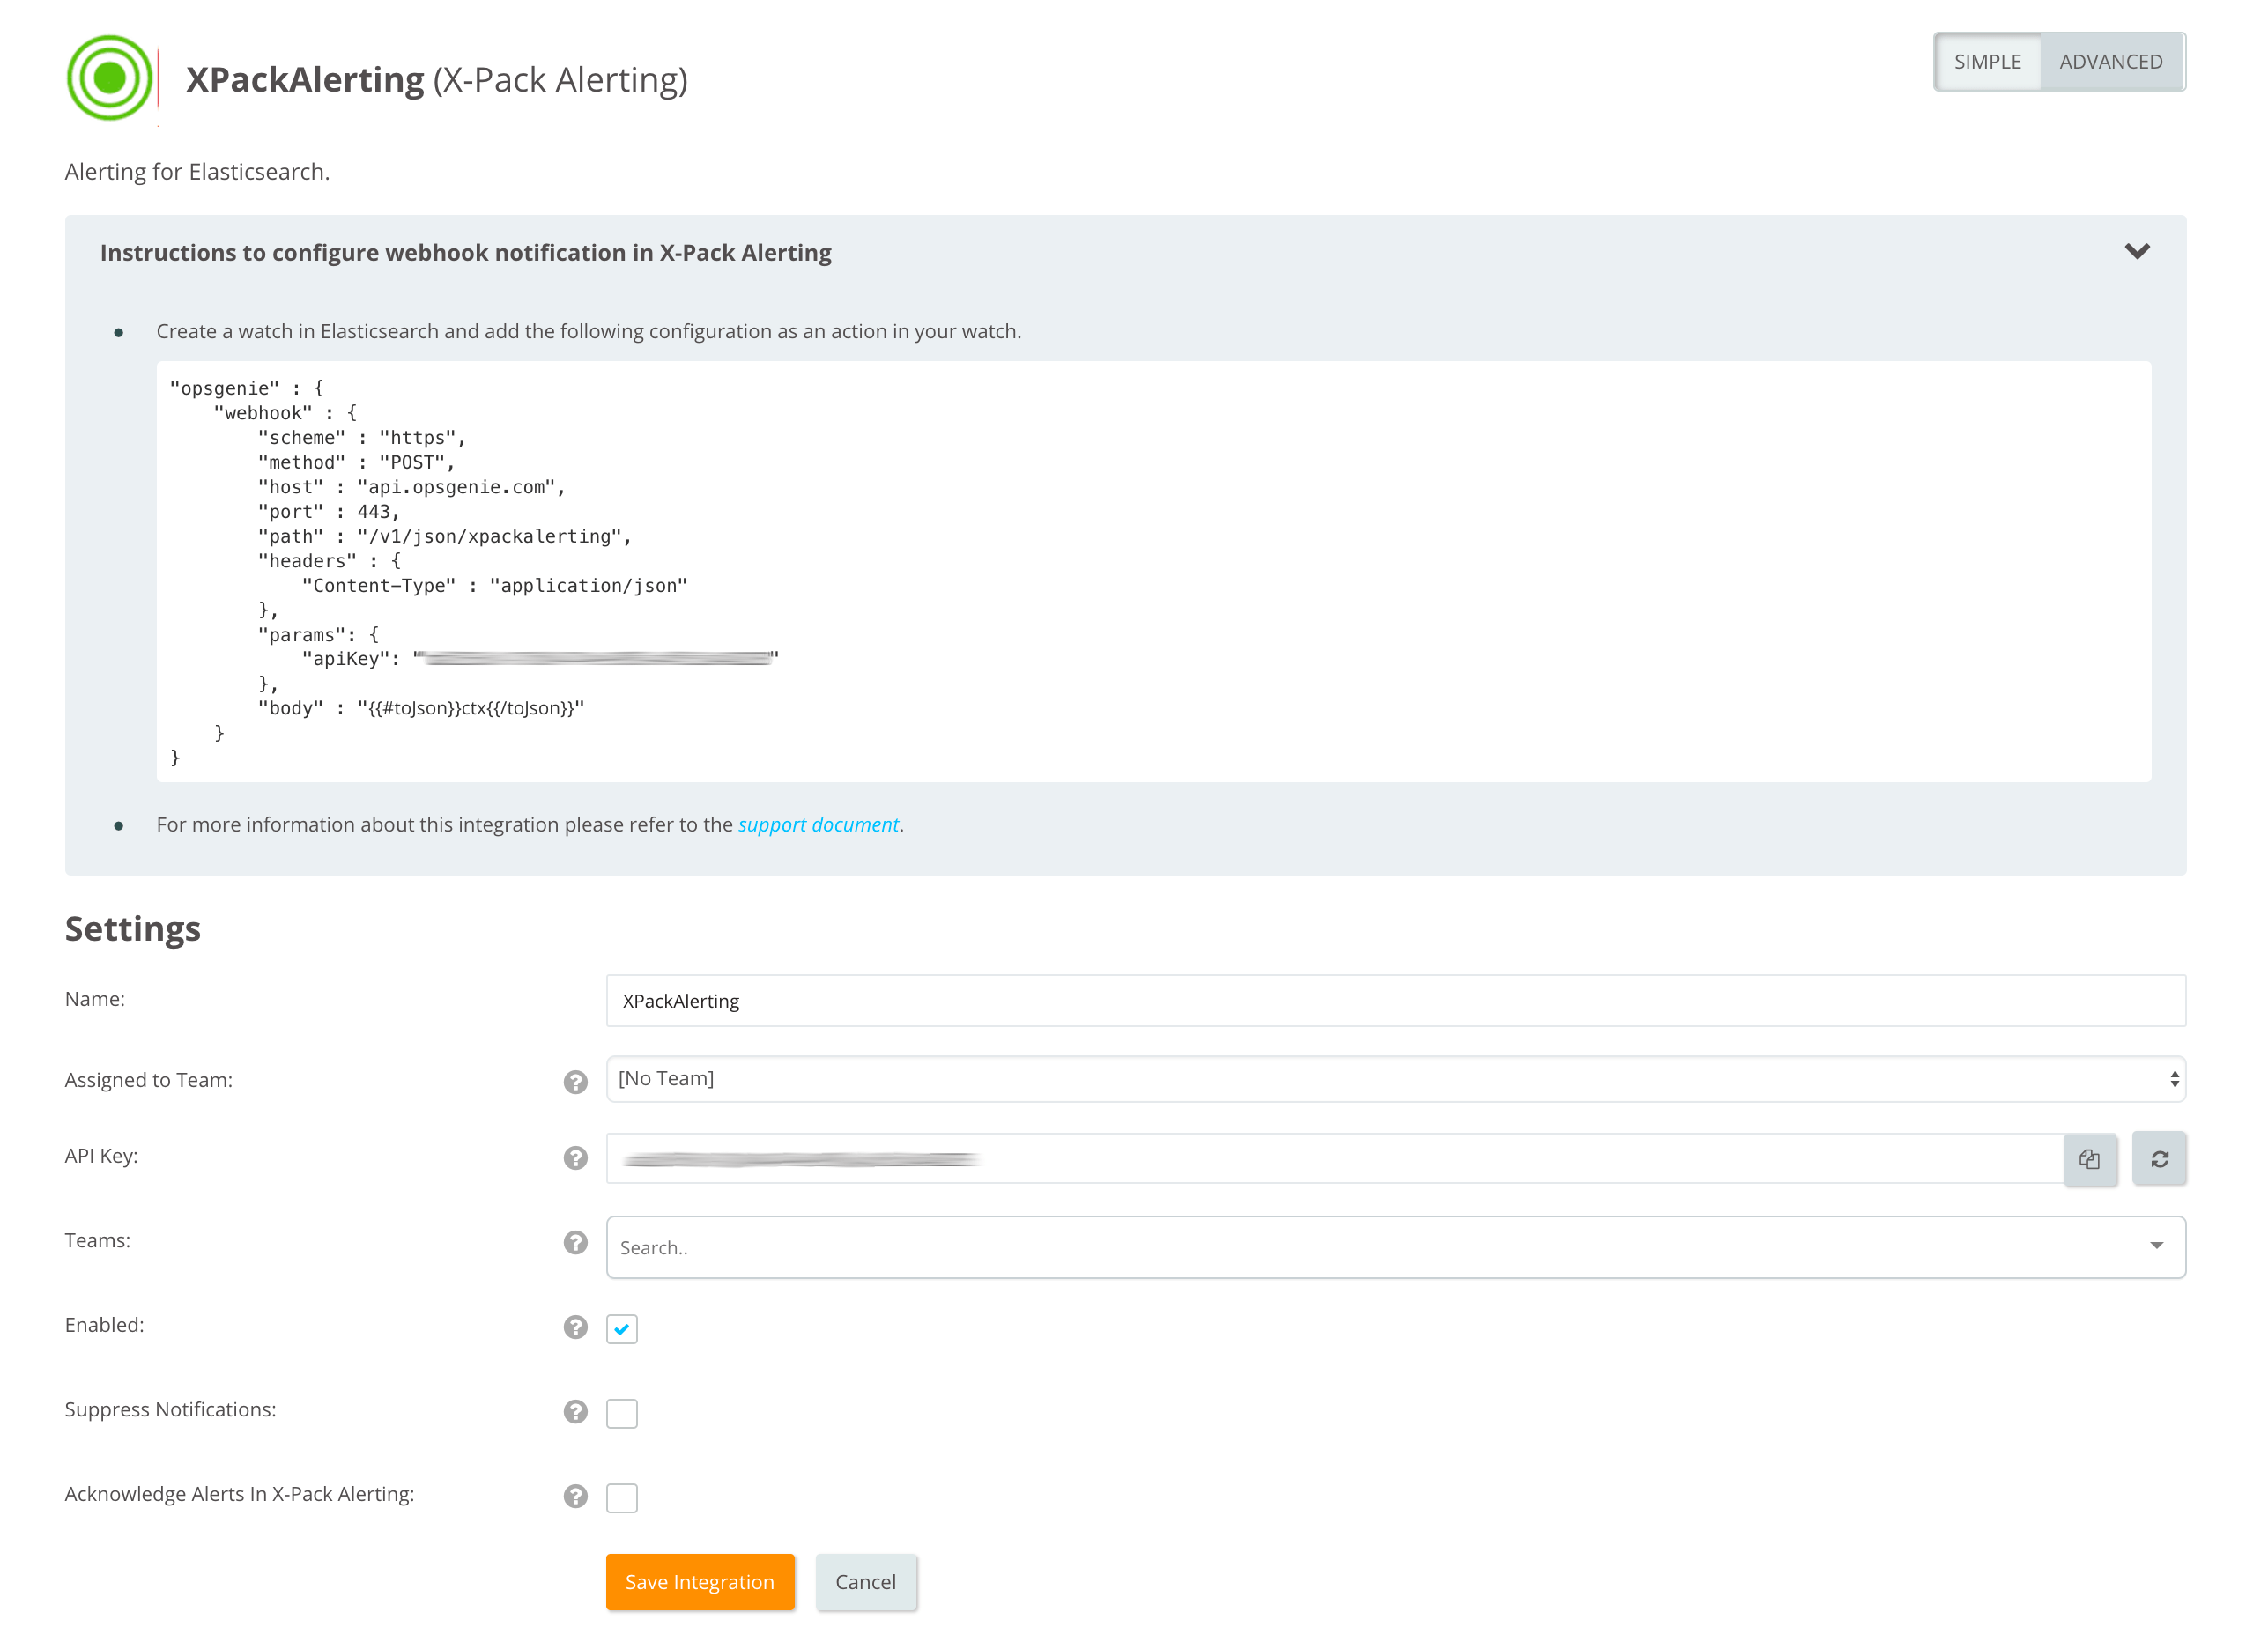Copy the API Key to clipboard
2268x1649 pixels.
(x=2092, y=1158)
